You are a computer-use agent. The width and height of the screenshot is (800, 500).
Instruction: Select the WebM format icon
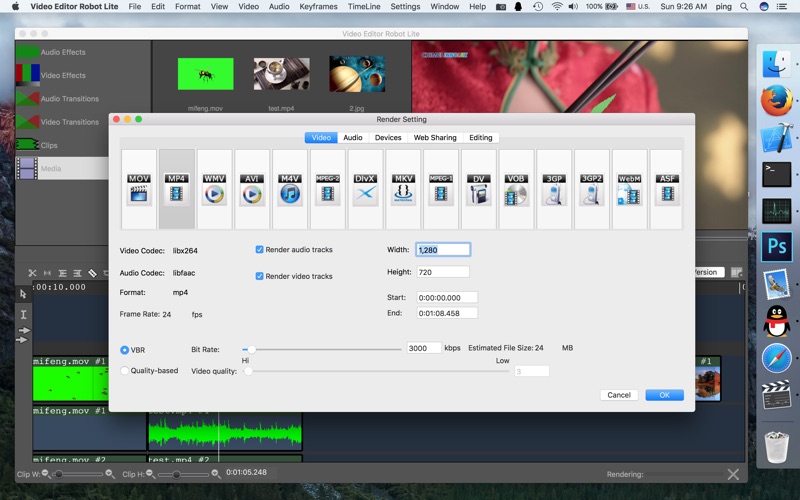pyautogui.click(x=630, y=189)
